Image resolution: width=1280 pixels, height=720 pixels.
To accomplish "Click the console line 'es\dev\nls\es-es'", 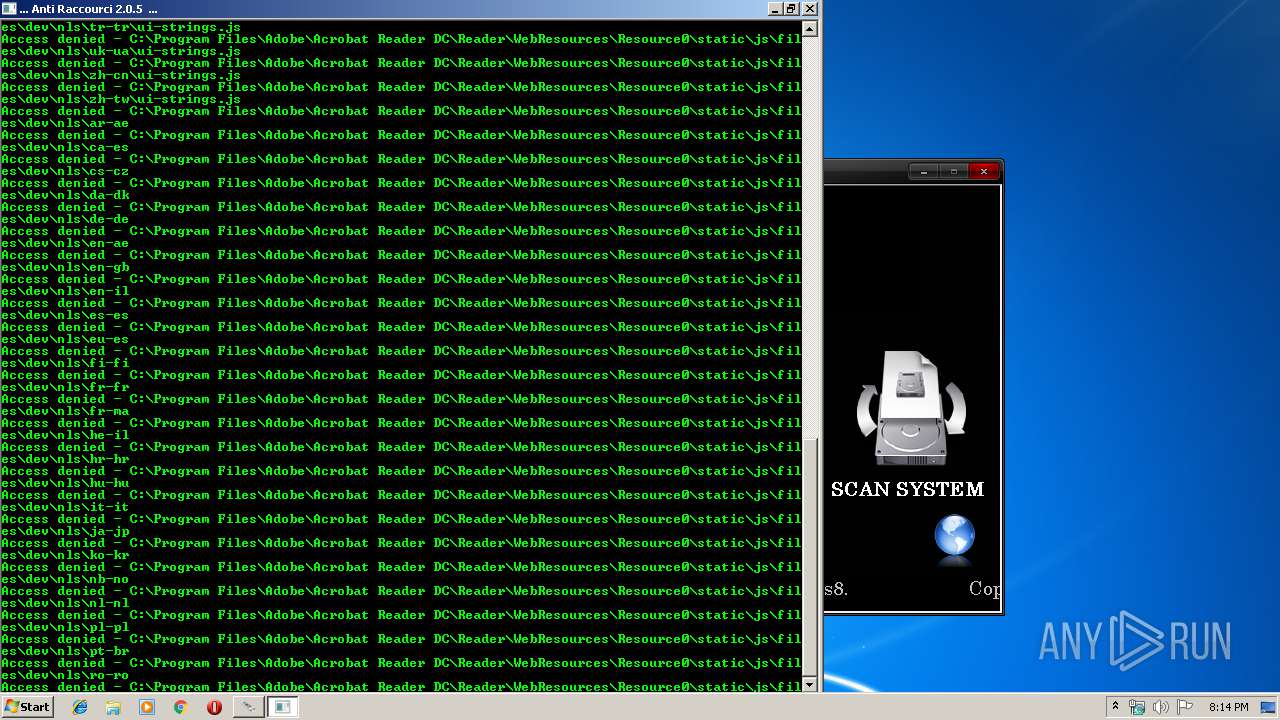I will [65, 315].
